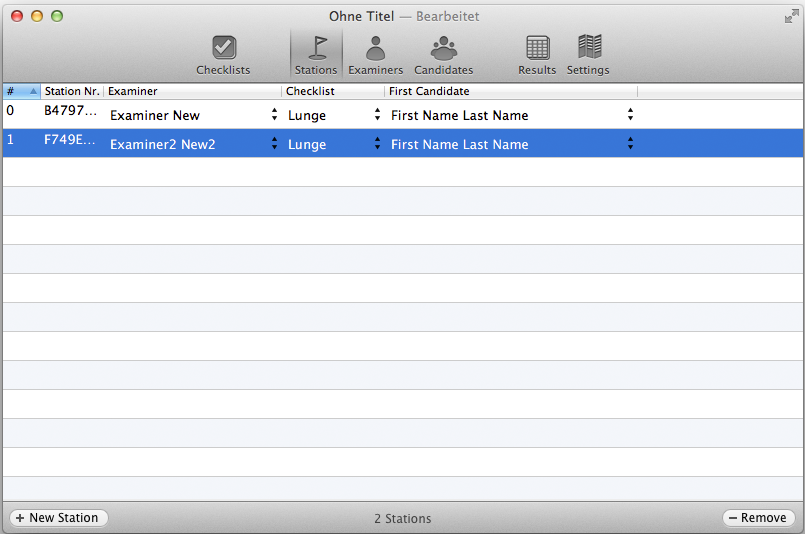This screenshot has height=534, width=805.
Task: Sort by the # column header
Action: pos(22,91)
